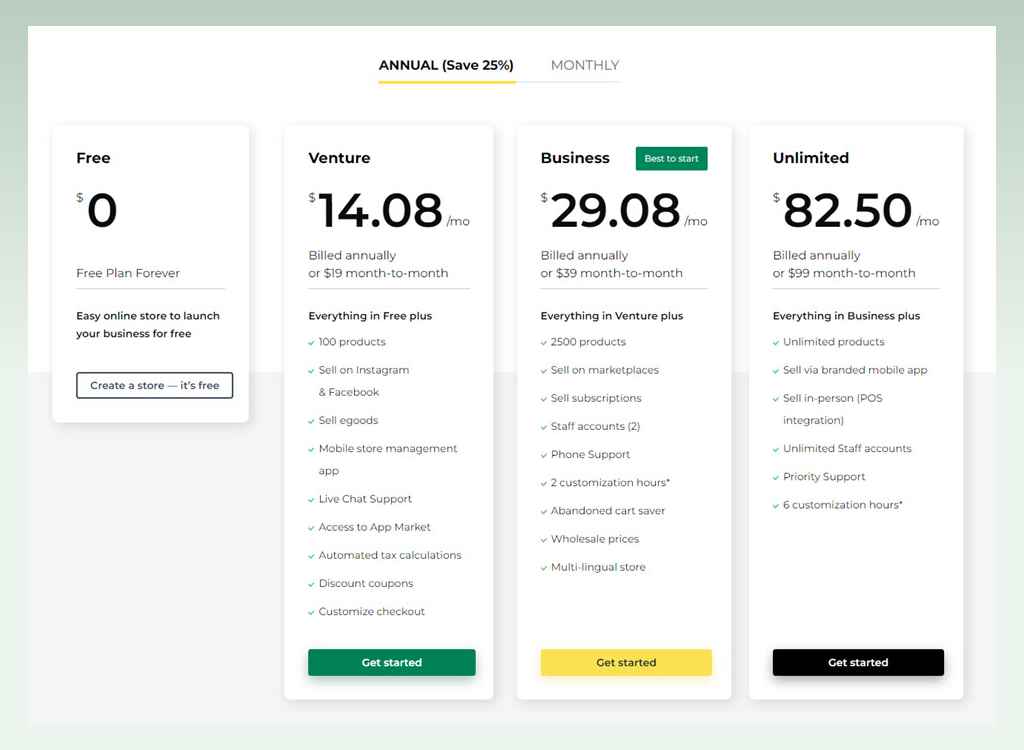Click the checkmark beside Live Chat Support
Image resolution: width=1024 pixels, height=750 pixels.
312,499
